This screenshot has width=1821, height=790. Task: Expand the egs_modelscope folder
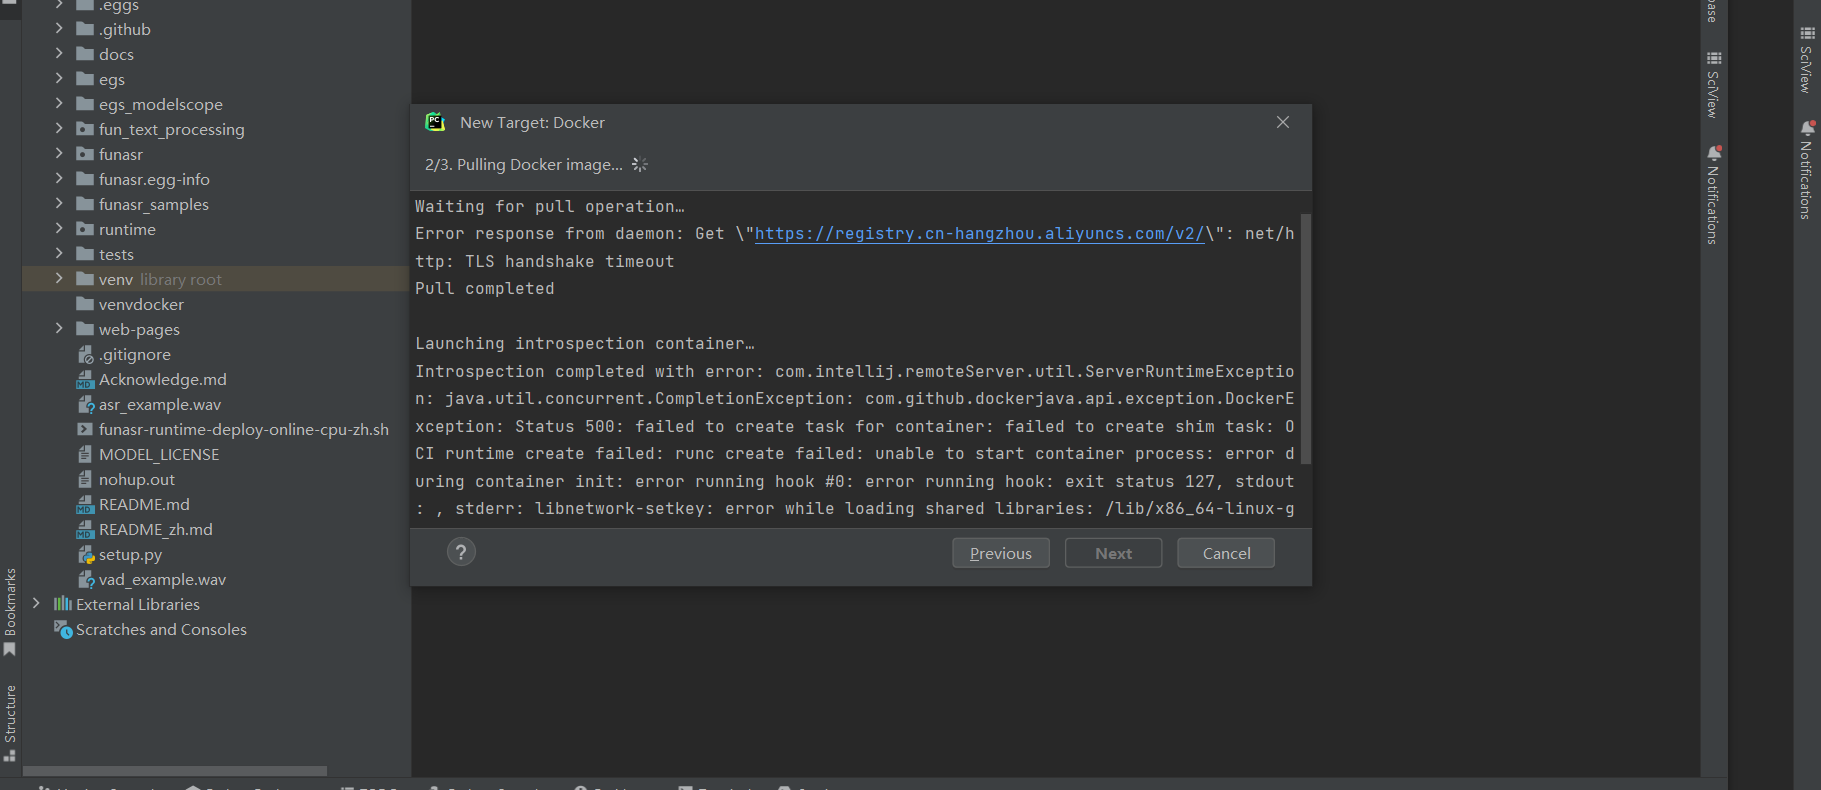59,104
